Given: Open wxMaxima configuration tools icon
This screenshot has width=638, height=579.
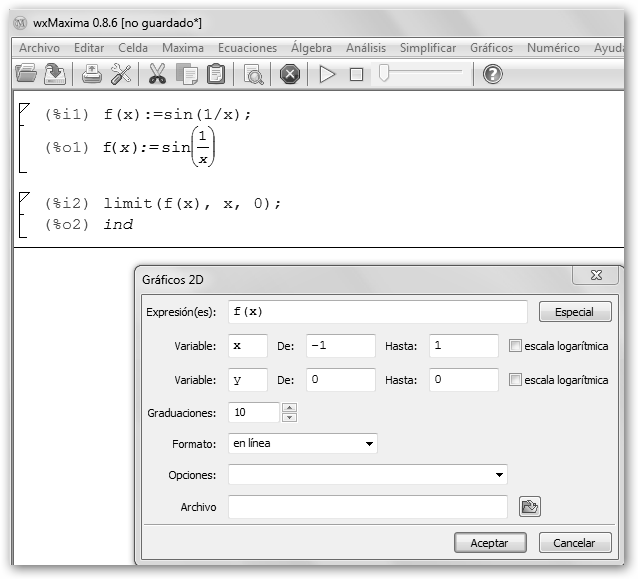Looking at the screenshot, I should 121,73.
